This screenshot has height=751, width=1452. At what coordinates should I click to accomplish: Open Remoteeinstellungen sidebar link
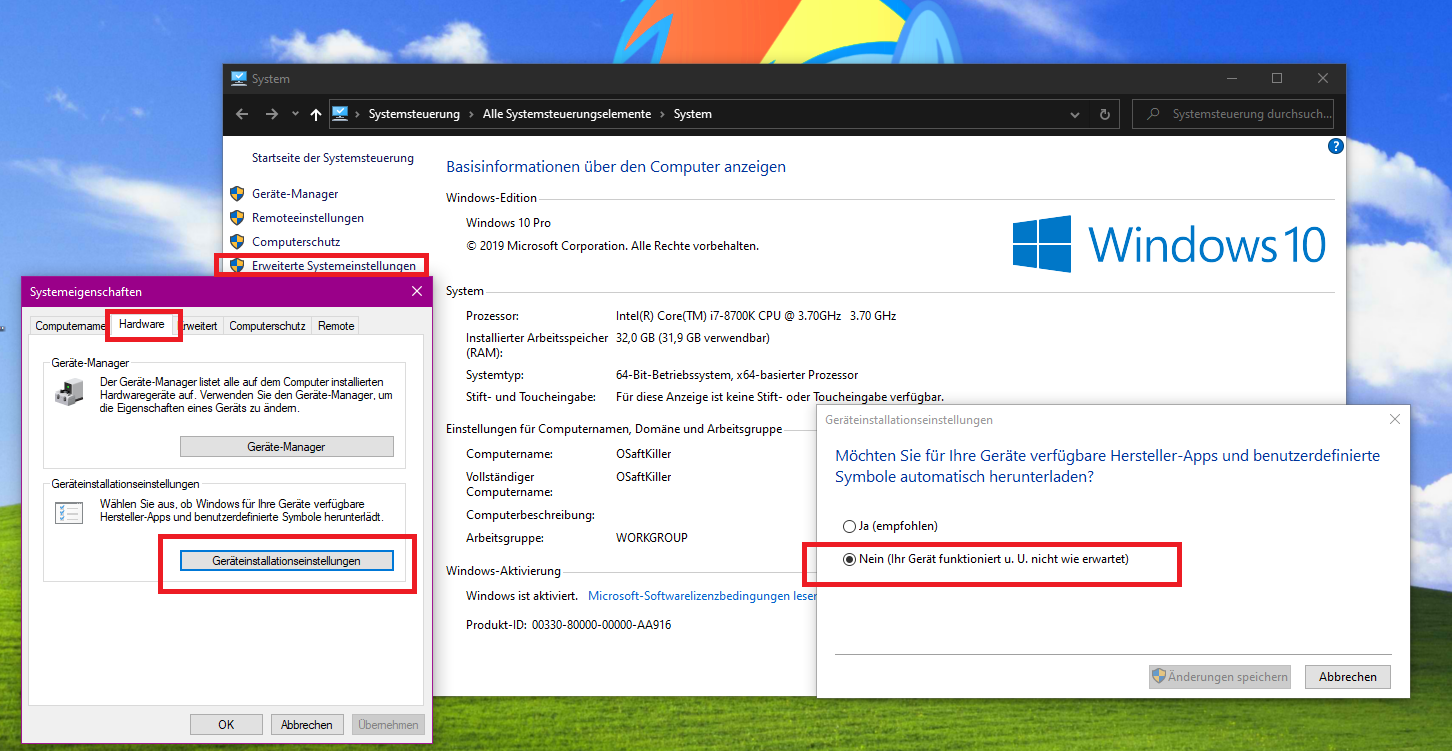pyautogui.click(x=308, y=218)
